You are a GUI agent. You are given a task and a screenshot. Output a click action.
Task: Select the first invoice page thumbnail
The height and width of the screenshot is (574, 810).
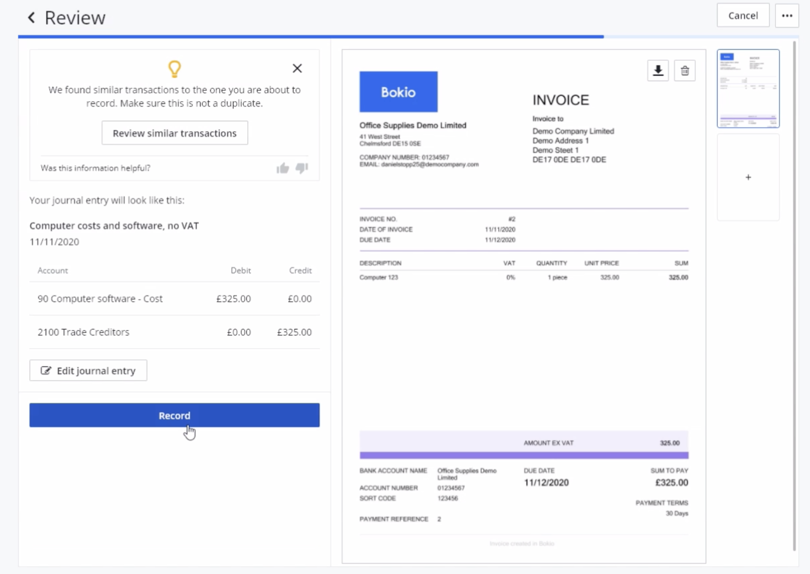click(748, 89)
